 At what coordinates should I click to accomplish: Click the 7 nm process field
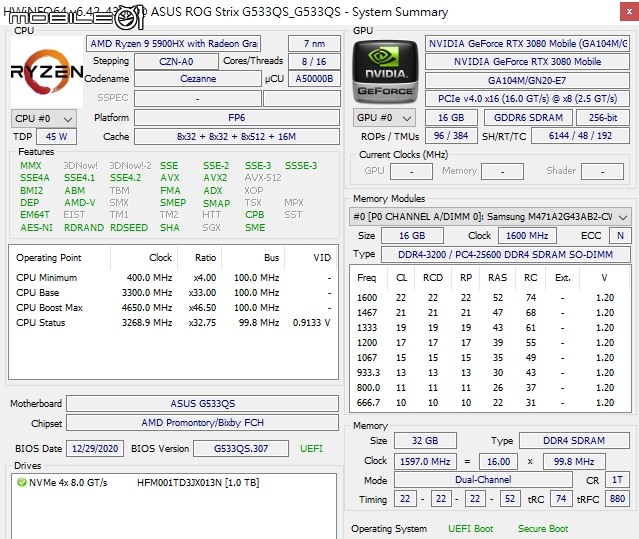click(314, 44)
